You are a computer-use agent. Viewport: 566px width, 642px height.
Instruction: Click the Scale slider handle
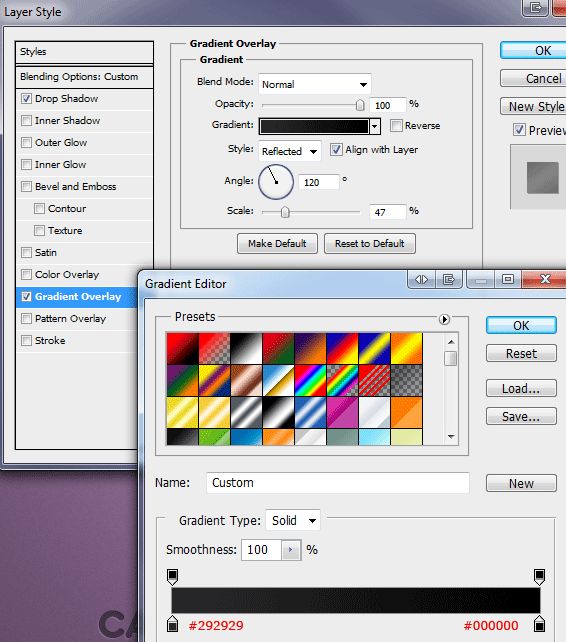[285, 212]
